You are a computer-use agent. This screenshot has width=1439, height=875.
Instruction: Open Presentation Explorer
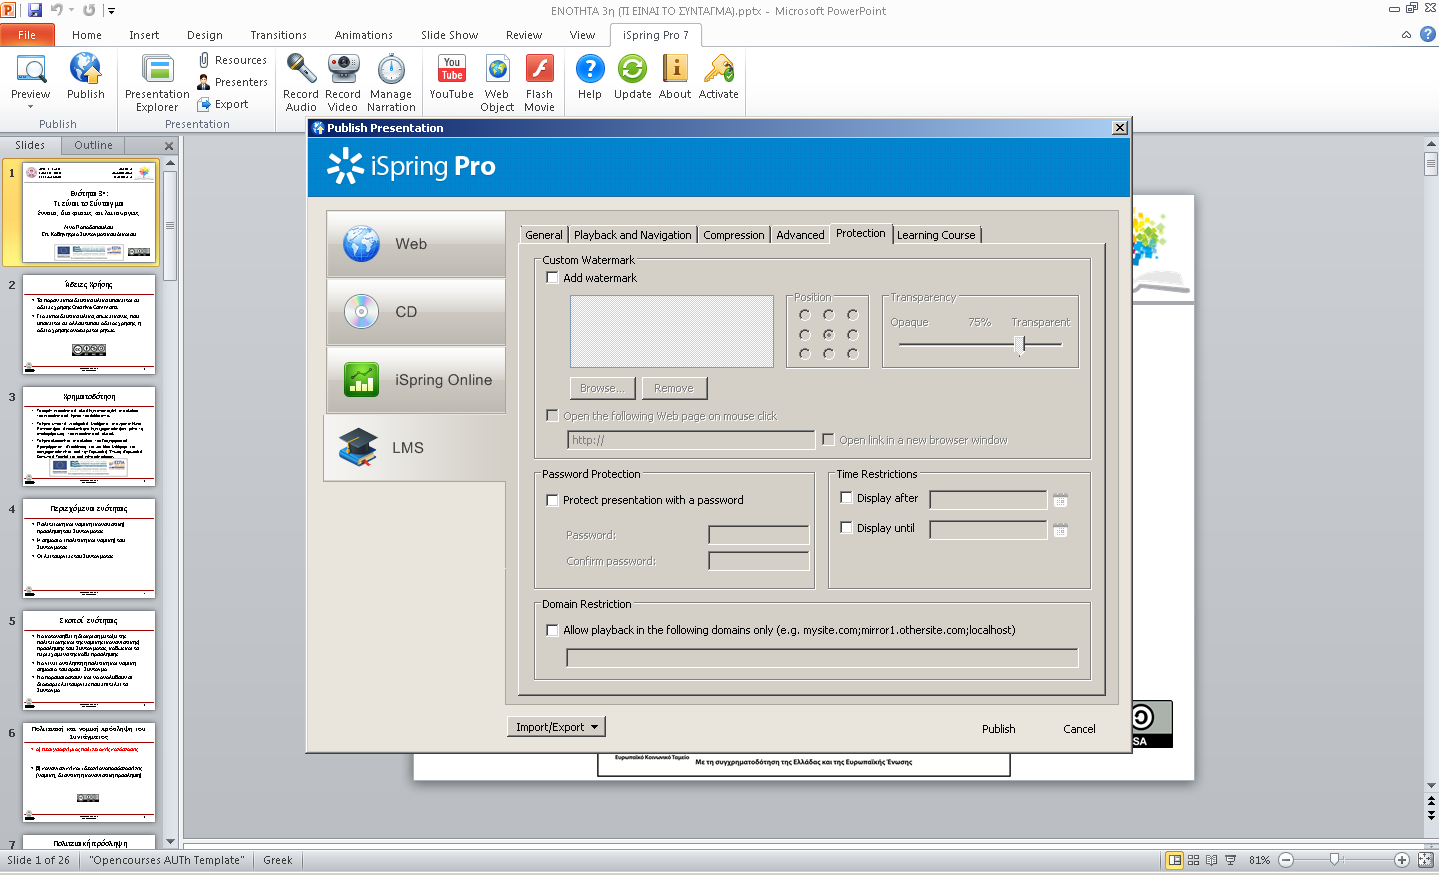coord(157,83)
